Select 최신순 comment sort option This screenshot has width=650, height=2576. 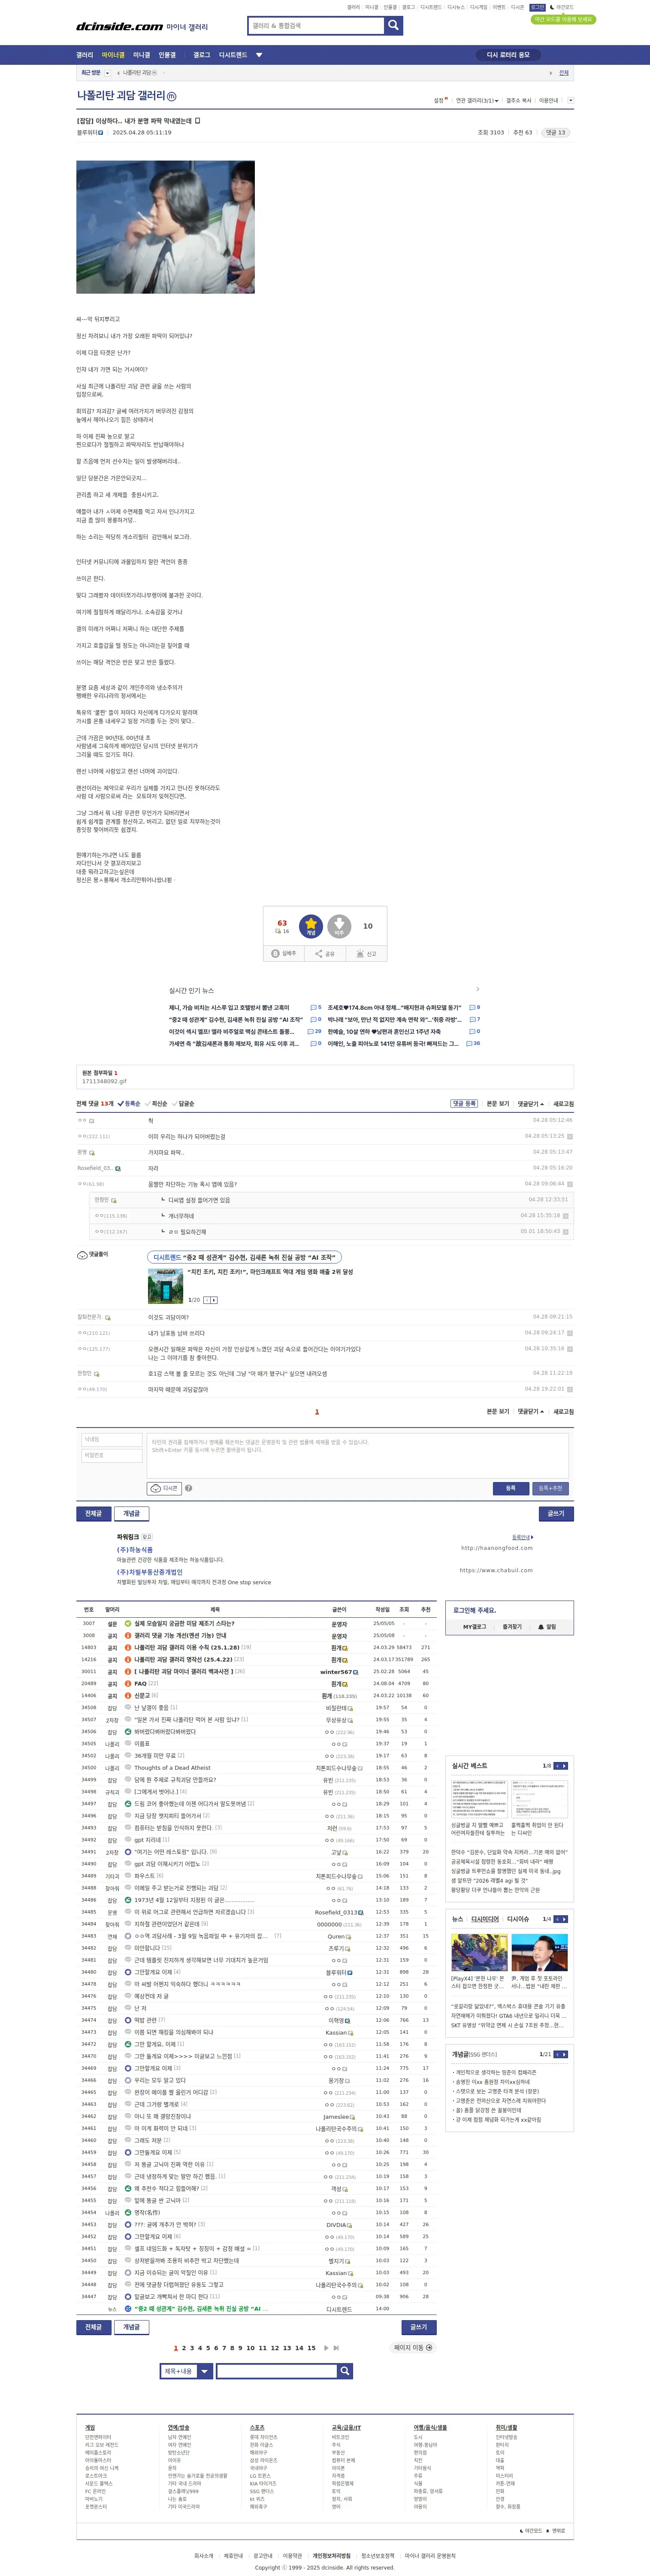pos(157,1104)
